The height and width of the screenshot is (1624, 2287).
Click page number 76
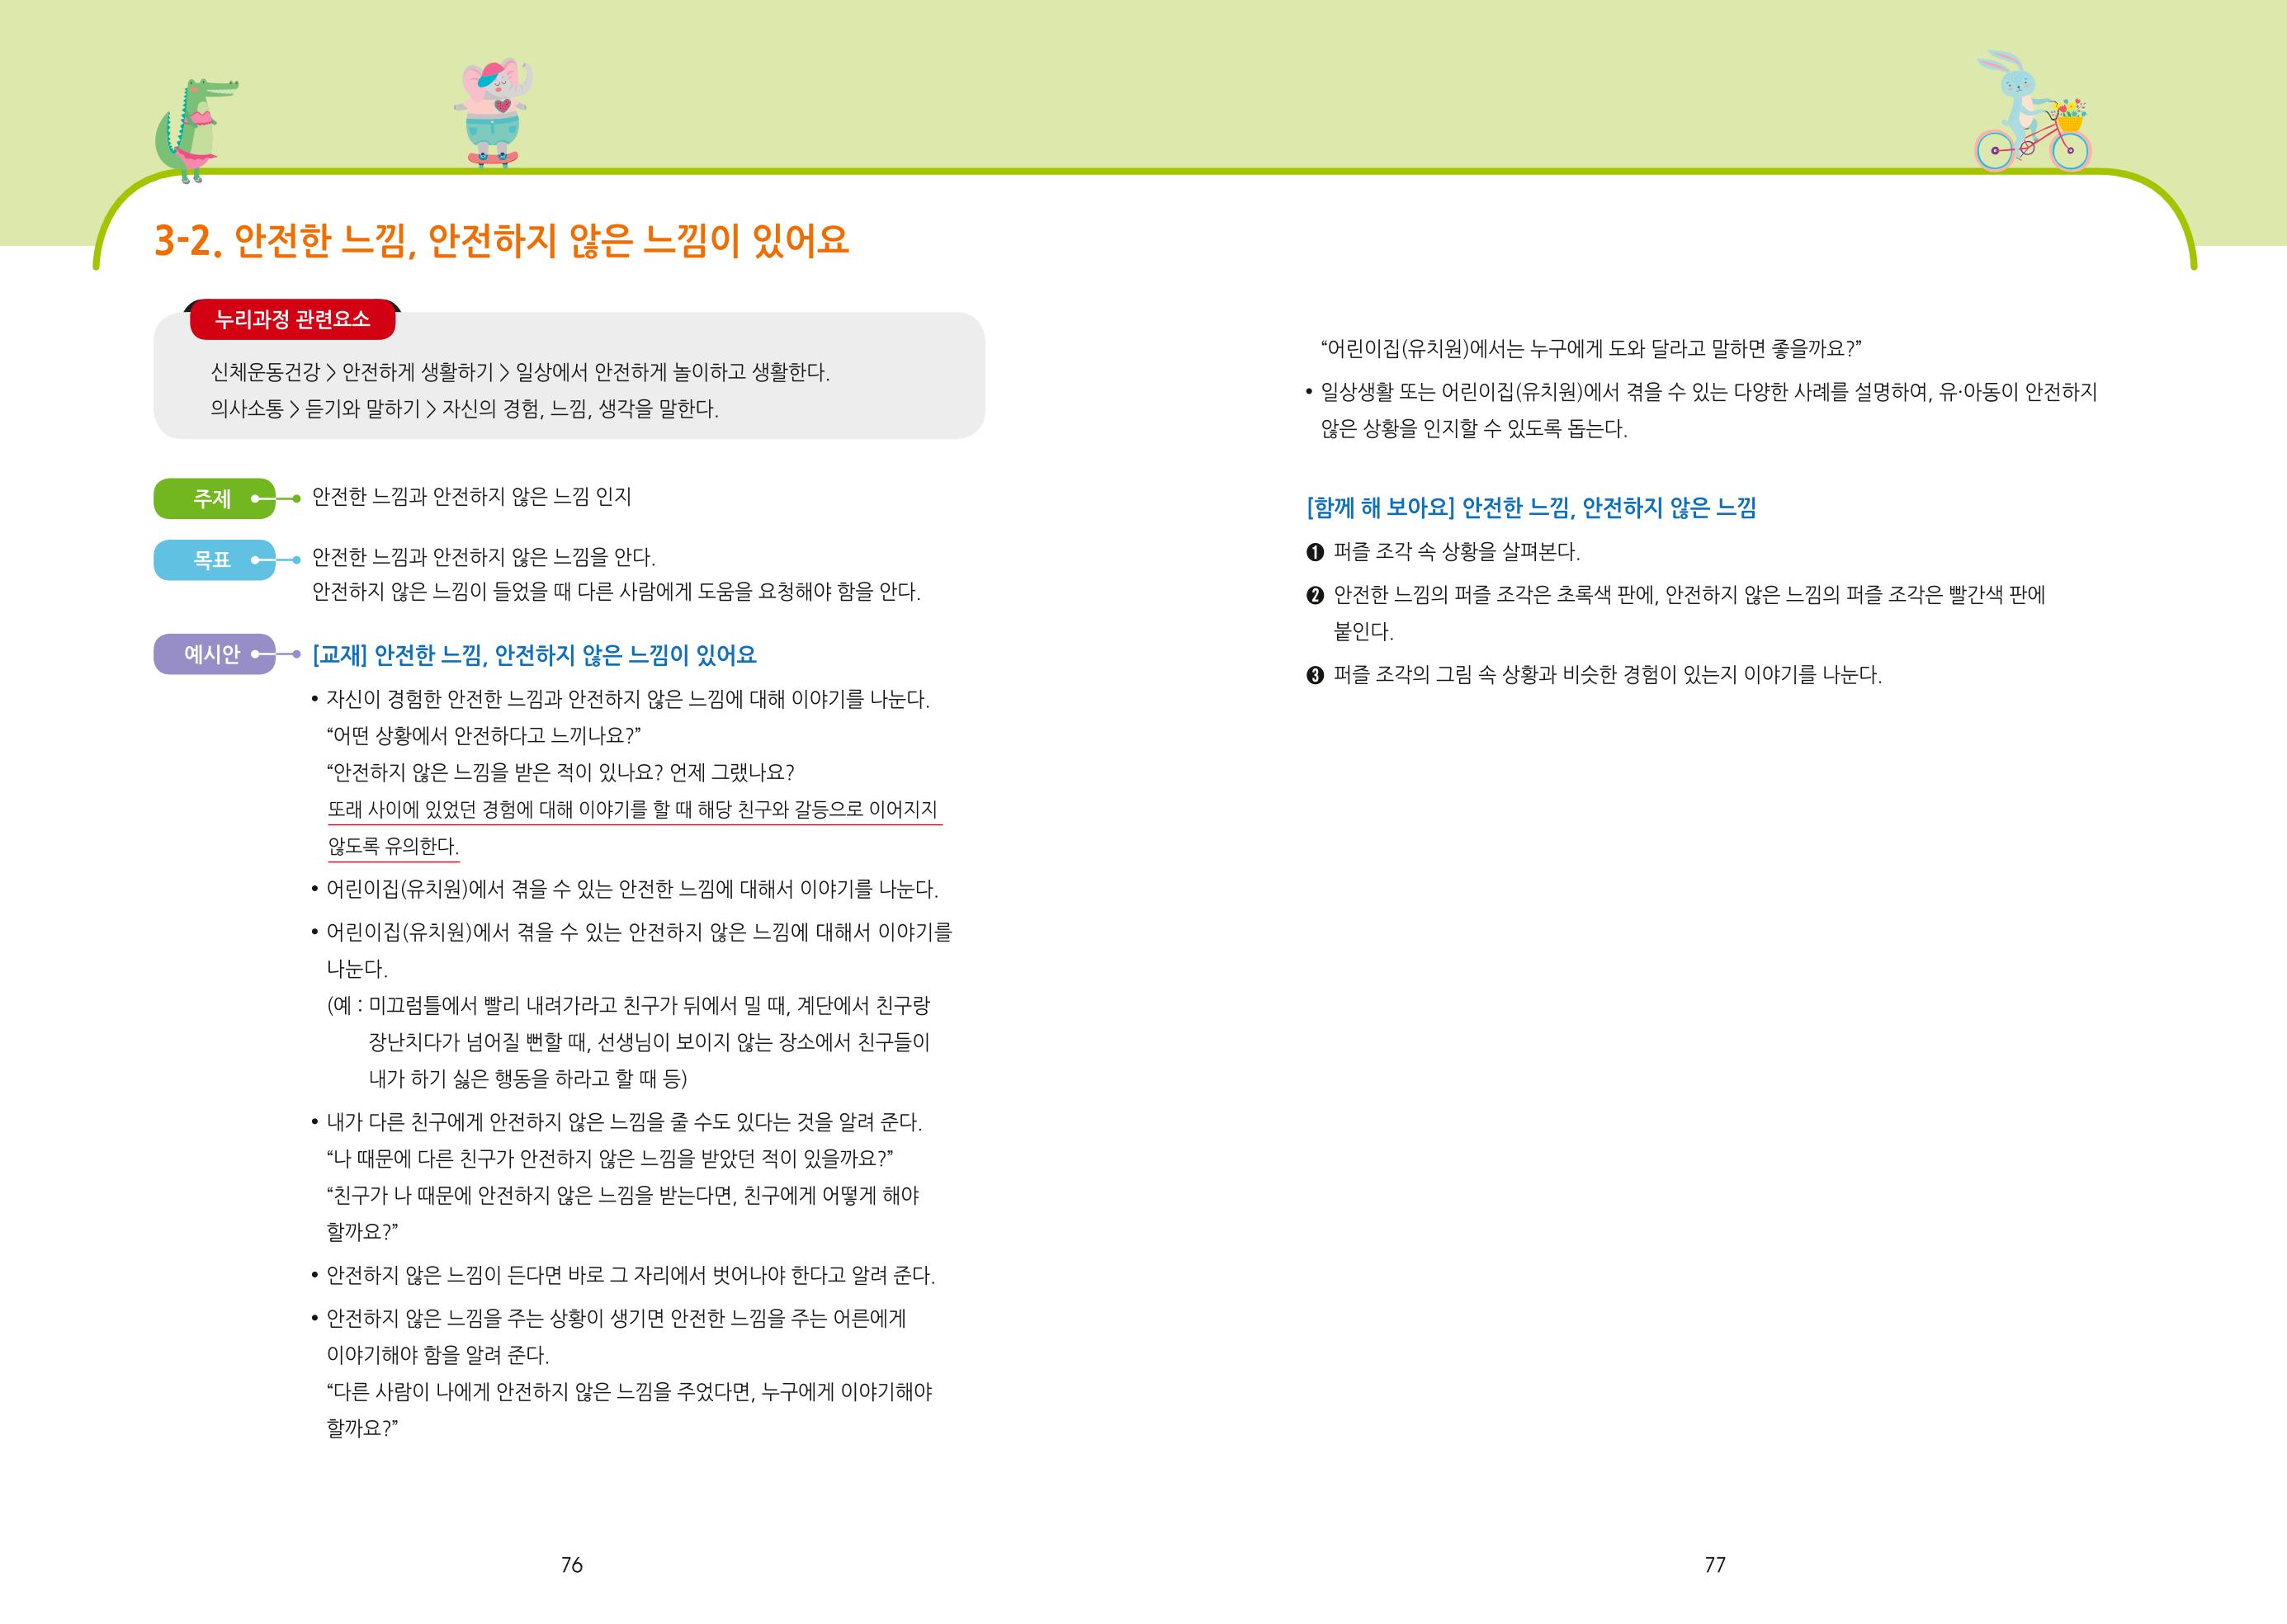click(x=571, y=1565)
